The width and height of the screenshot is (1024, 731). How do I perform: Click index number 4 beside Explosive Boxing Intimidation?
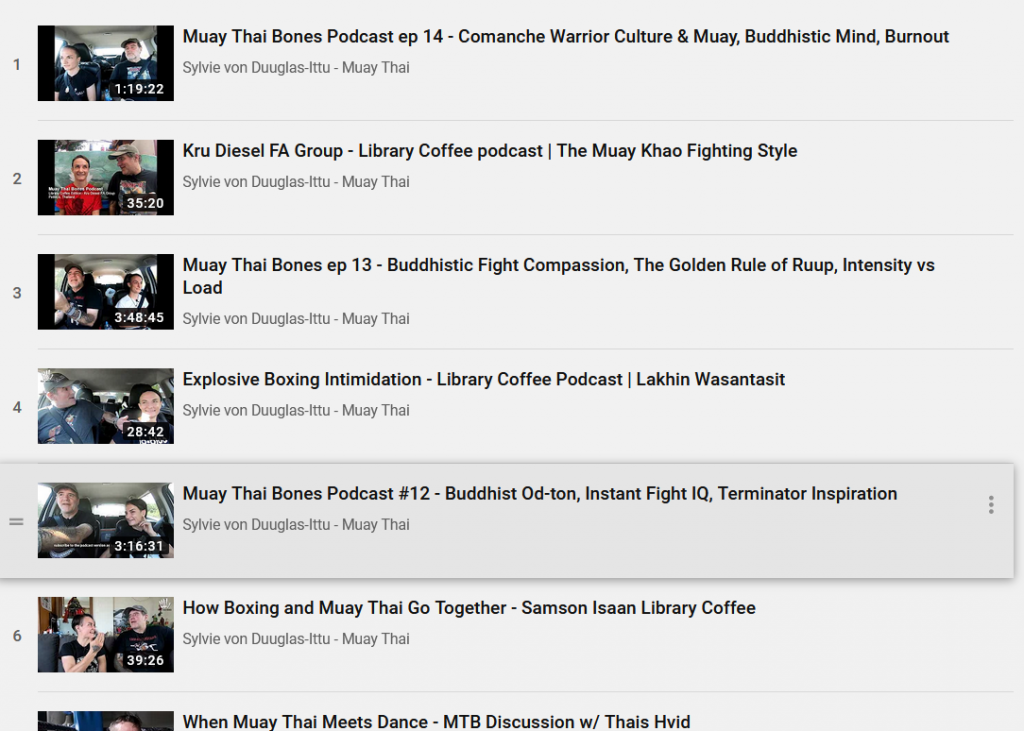pos(17,407)
